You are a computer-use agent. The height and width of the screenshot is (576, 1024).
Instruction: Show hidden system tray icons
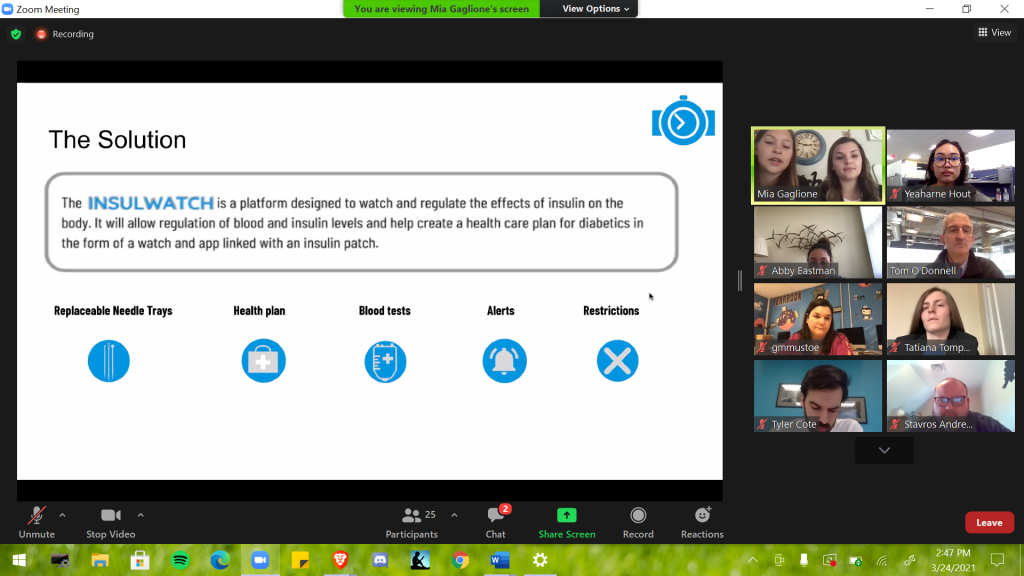point(753,560)
